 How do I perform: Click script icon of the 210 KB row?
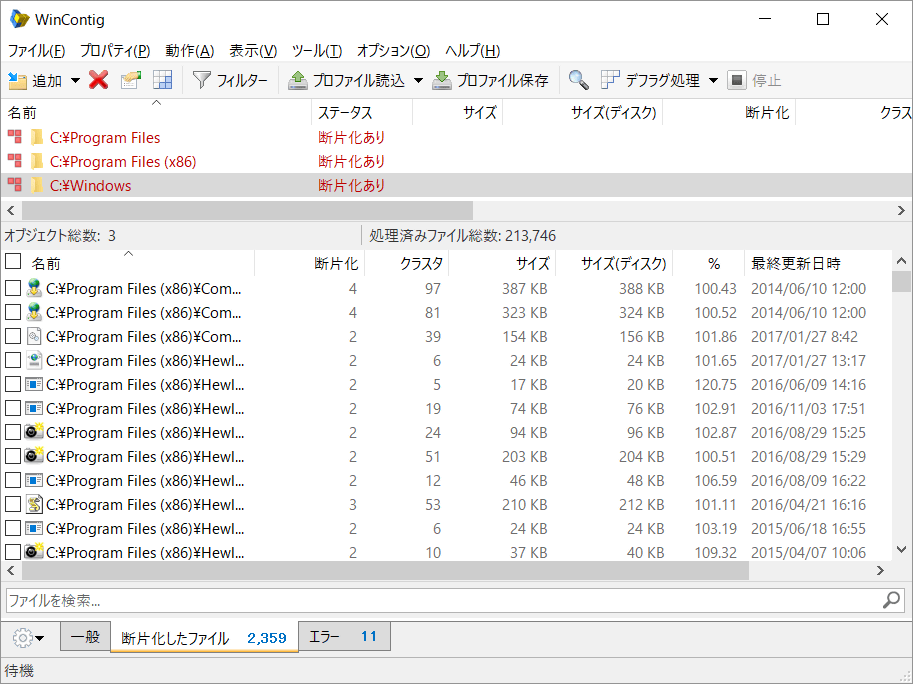click(34, 504)
